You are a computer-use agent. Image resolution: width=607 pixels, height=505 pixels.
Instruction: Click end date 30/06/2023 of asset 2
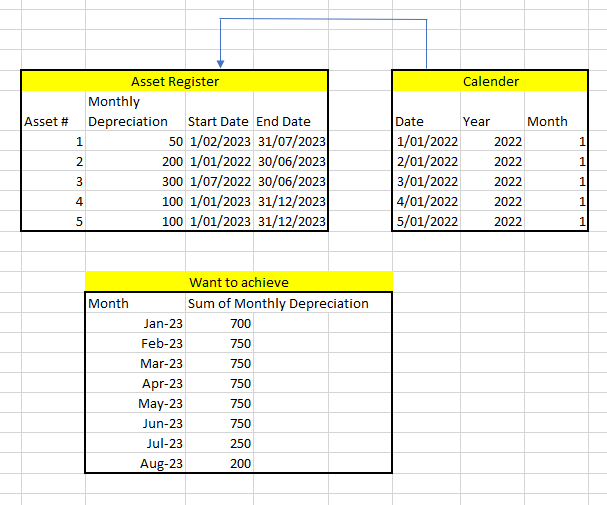(291, 161)
